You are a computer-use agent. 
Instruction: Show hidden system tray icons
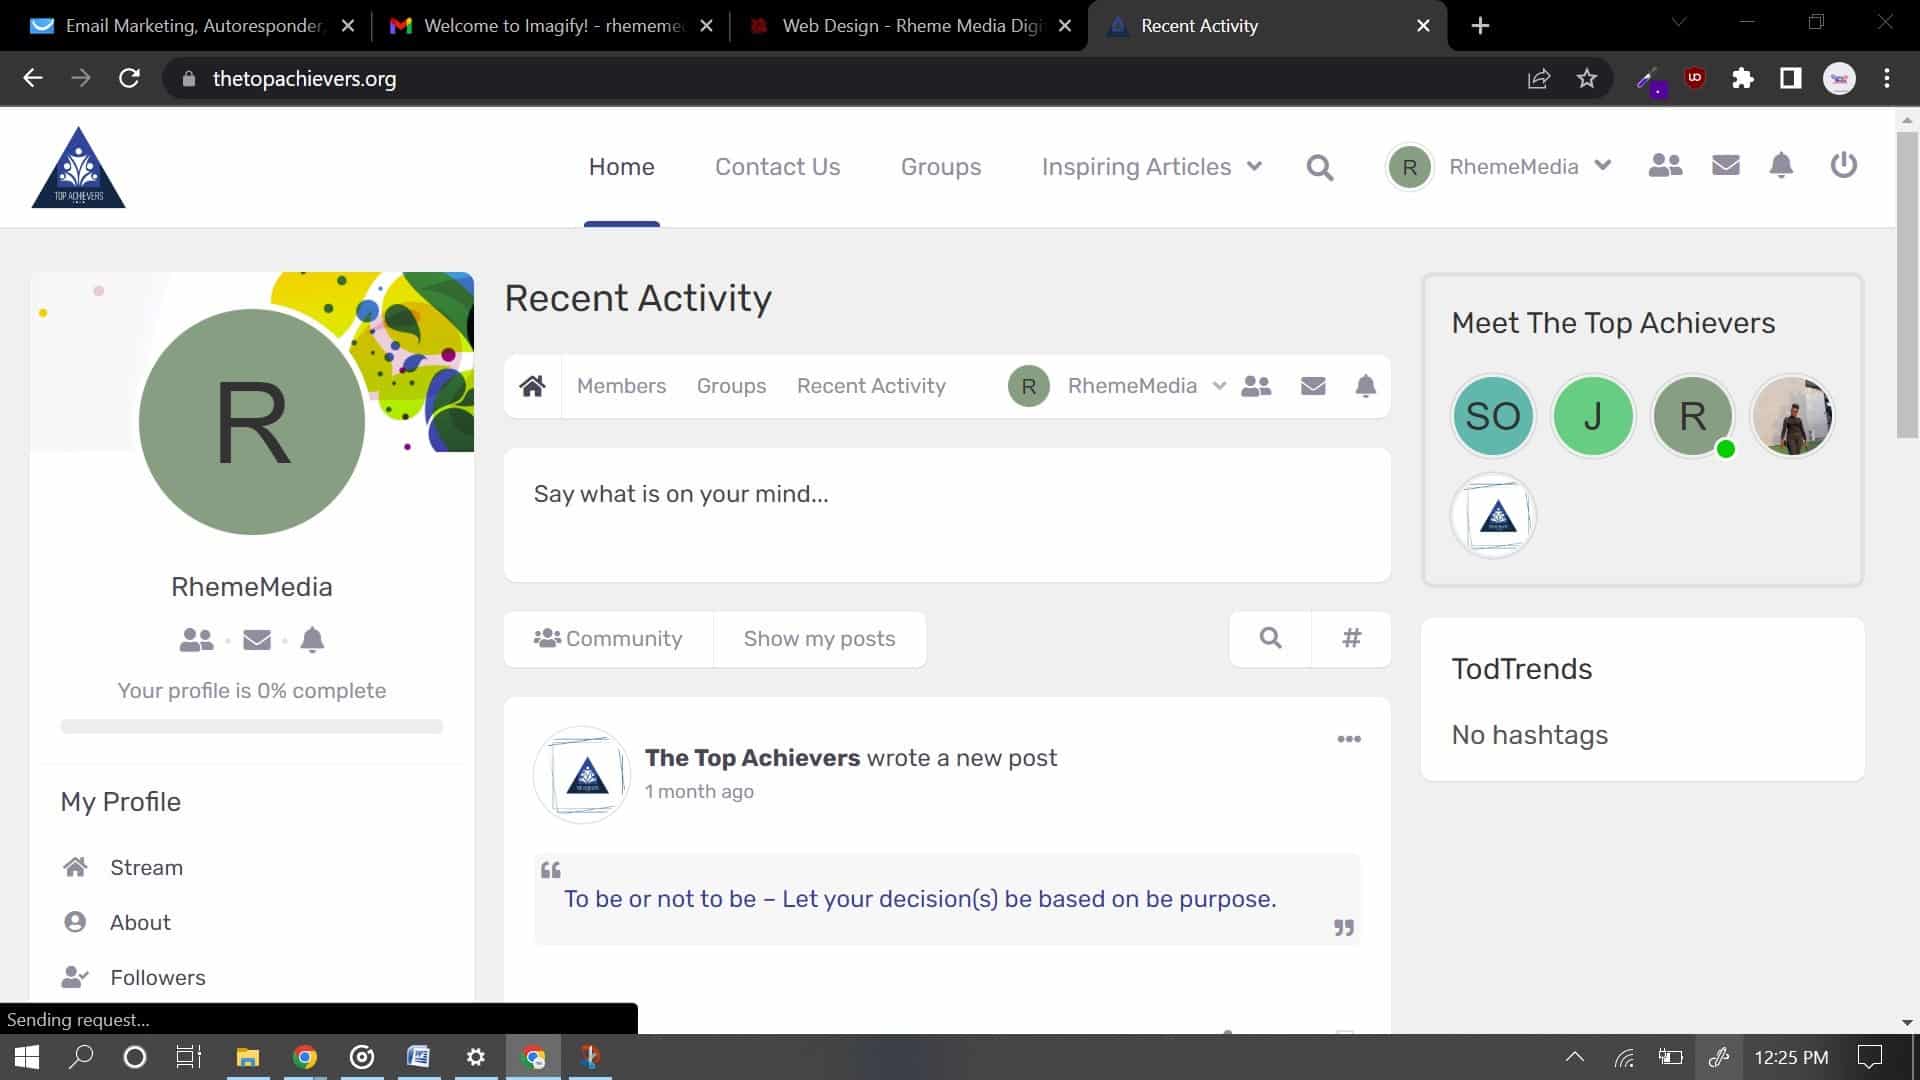1574,1057
